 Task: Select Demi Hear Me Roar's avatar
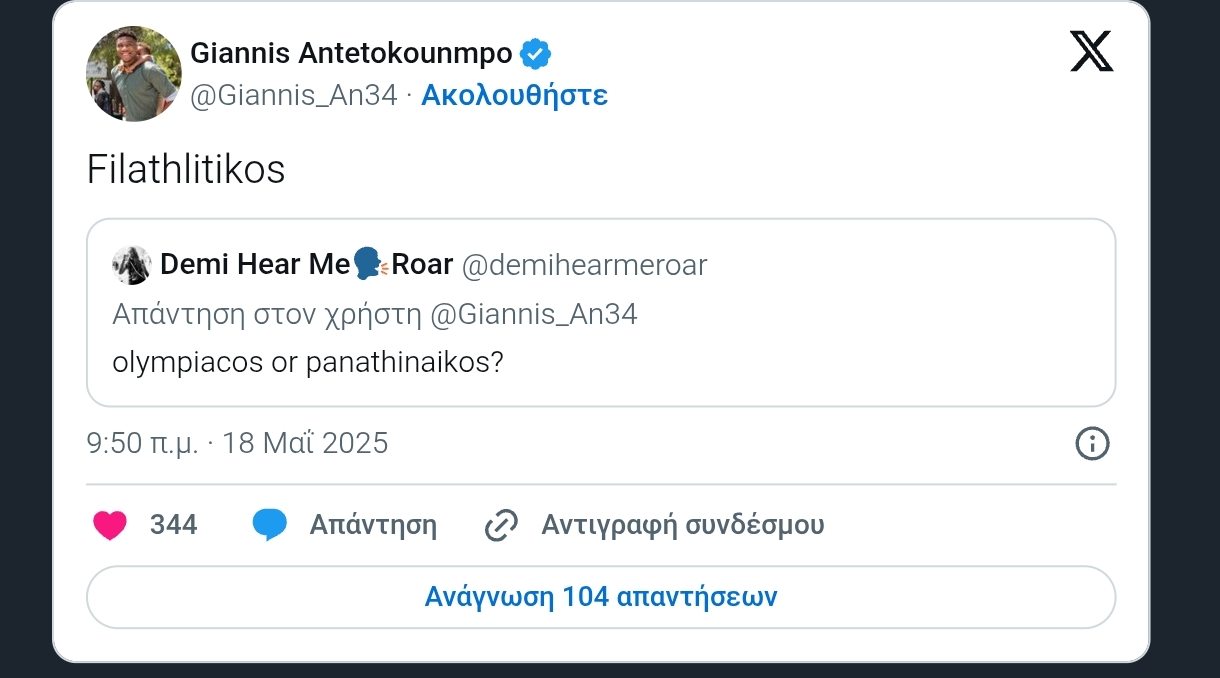pyautogui.click(x=131, y=265)
